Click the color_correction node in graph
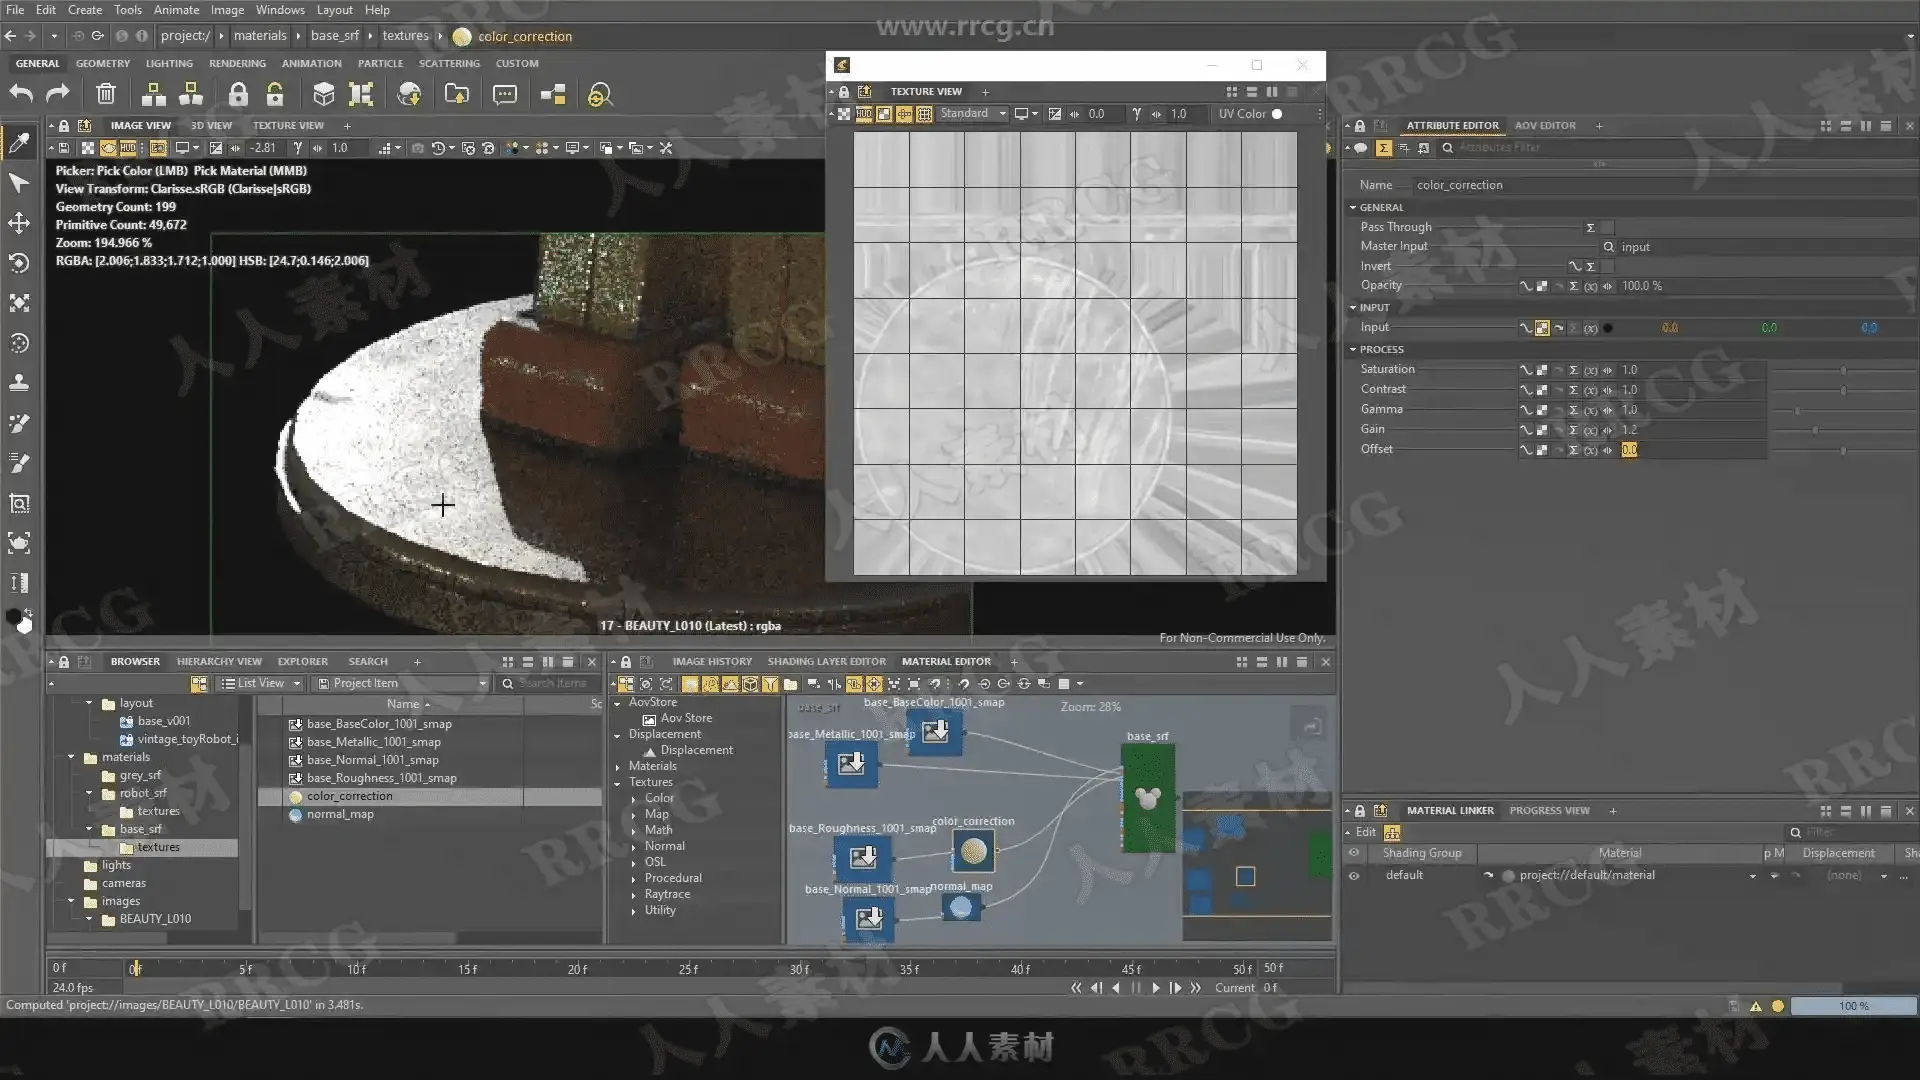 click(x=973, y=852)
